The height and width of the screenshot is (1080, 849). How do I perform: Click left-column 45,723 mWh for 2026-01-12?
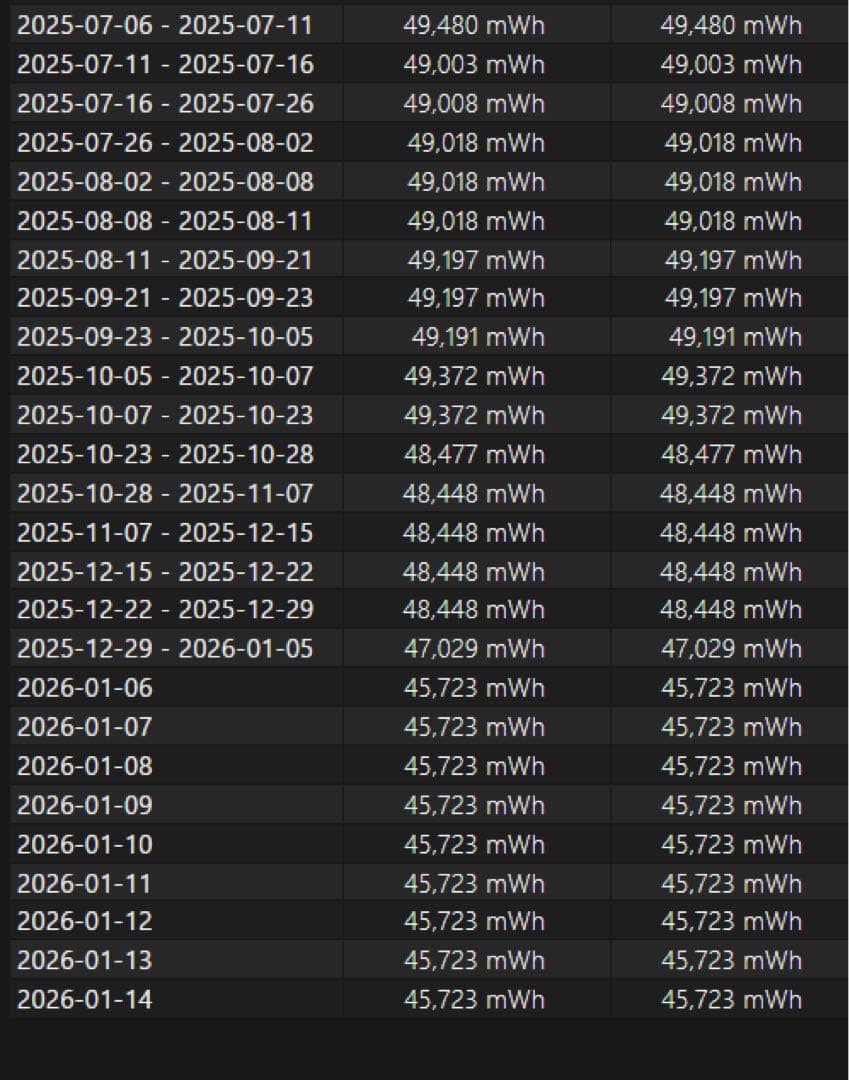(x=474, y=921)
